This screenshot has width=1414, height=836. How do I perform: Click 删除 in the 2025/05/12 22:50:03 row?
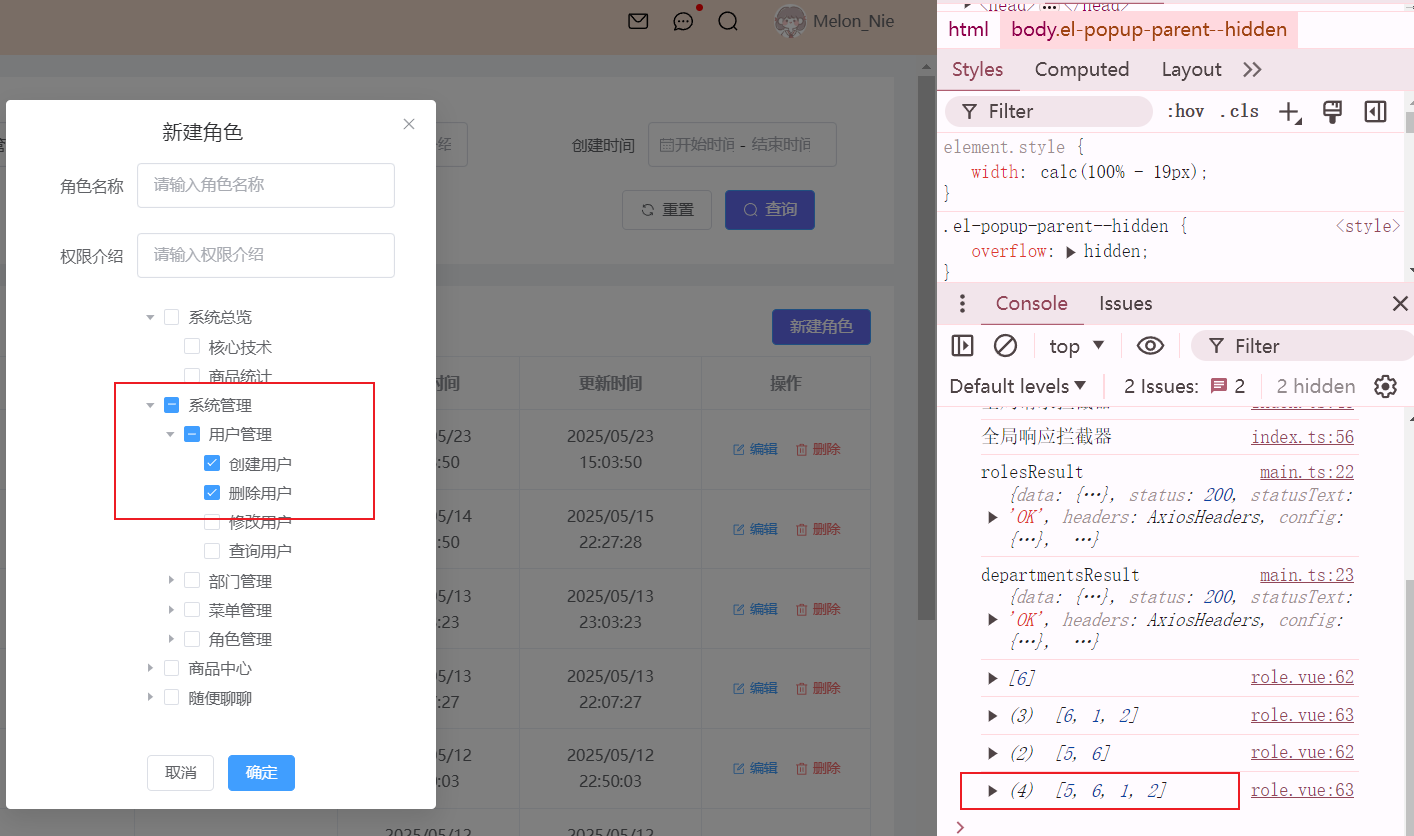[x=818, y=768]
